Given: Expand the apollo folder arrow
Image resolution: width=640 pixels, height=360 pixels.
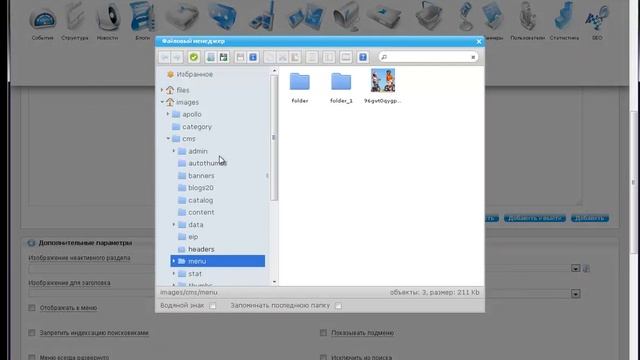Looking at the screenshot, I should pos(168,114).
